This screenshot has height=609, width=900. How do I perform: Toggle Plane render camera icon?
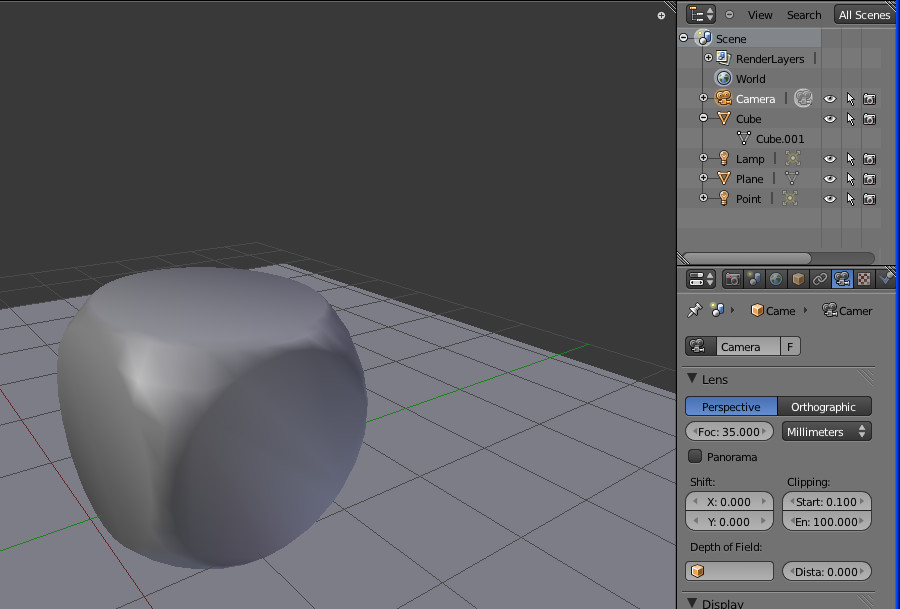[870, 179]
